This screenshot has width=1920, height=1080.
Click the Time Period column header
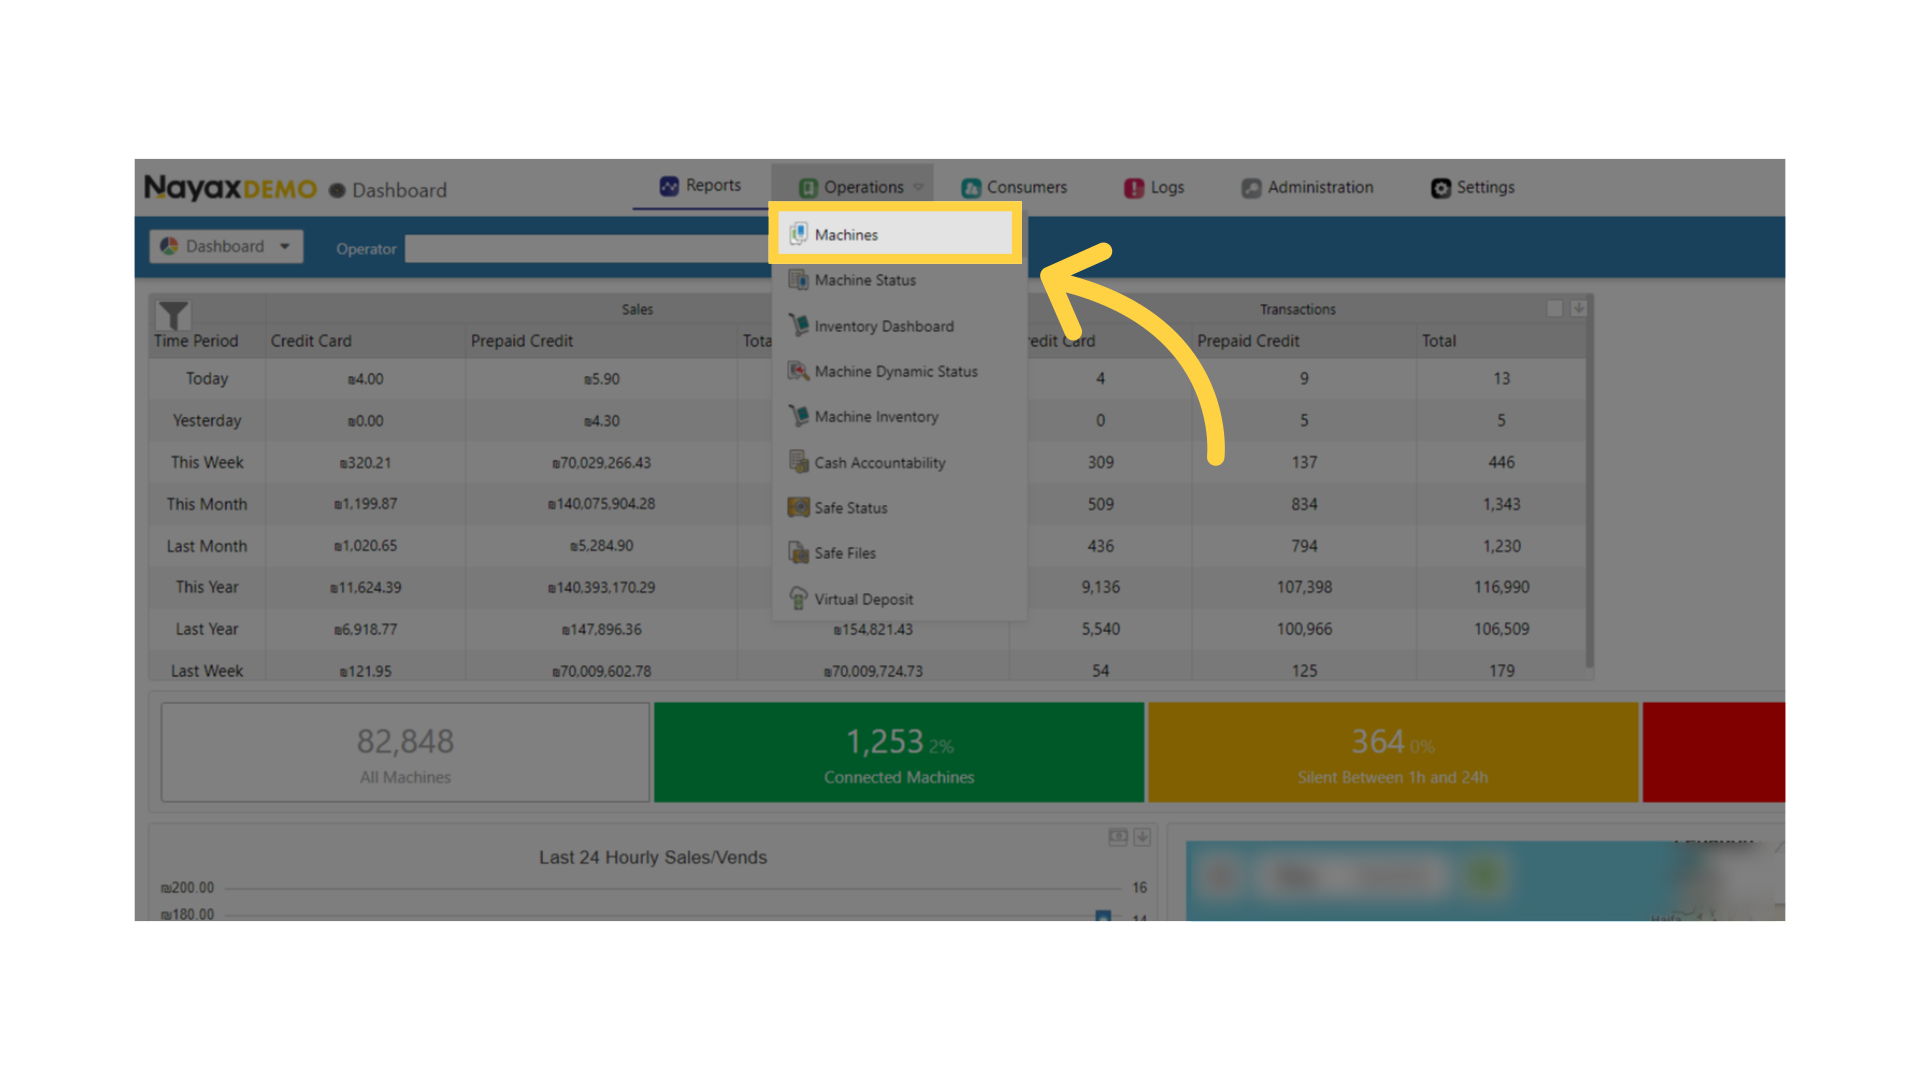coord(196,341)
